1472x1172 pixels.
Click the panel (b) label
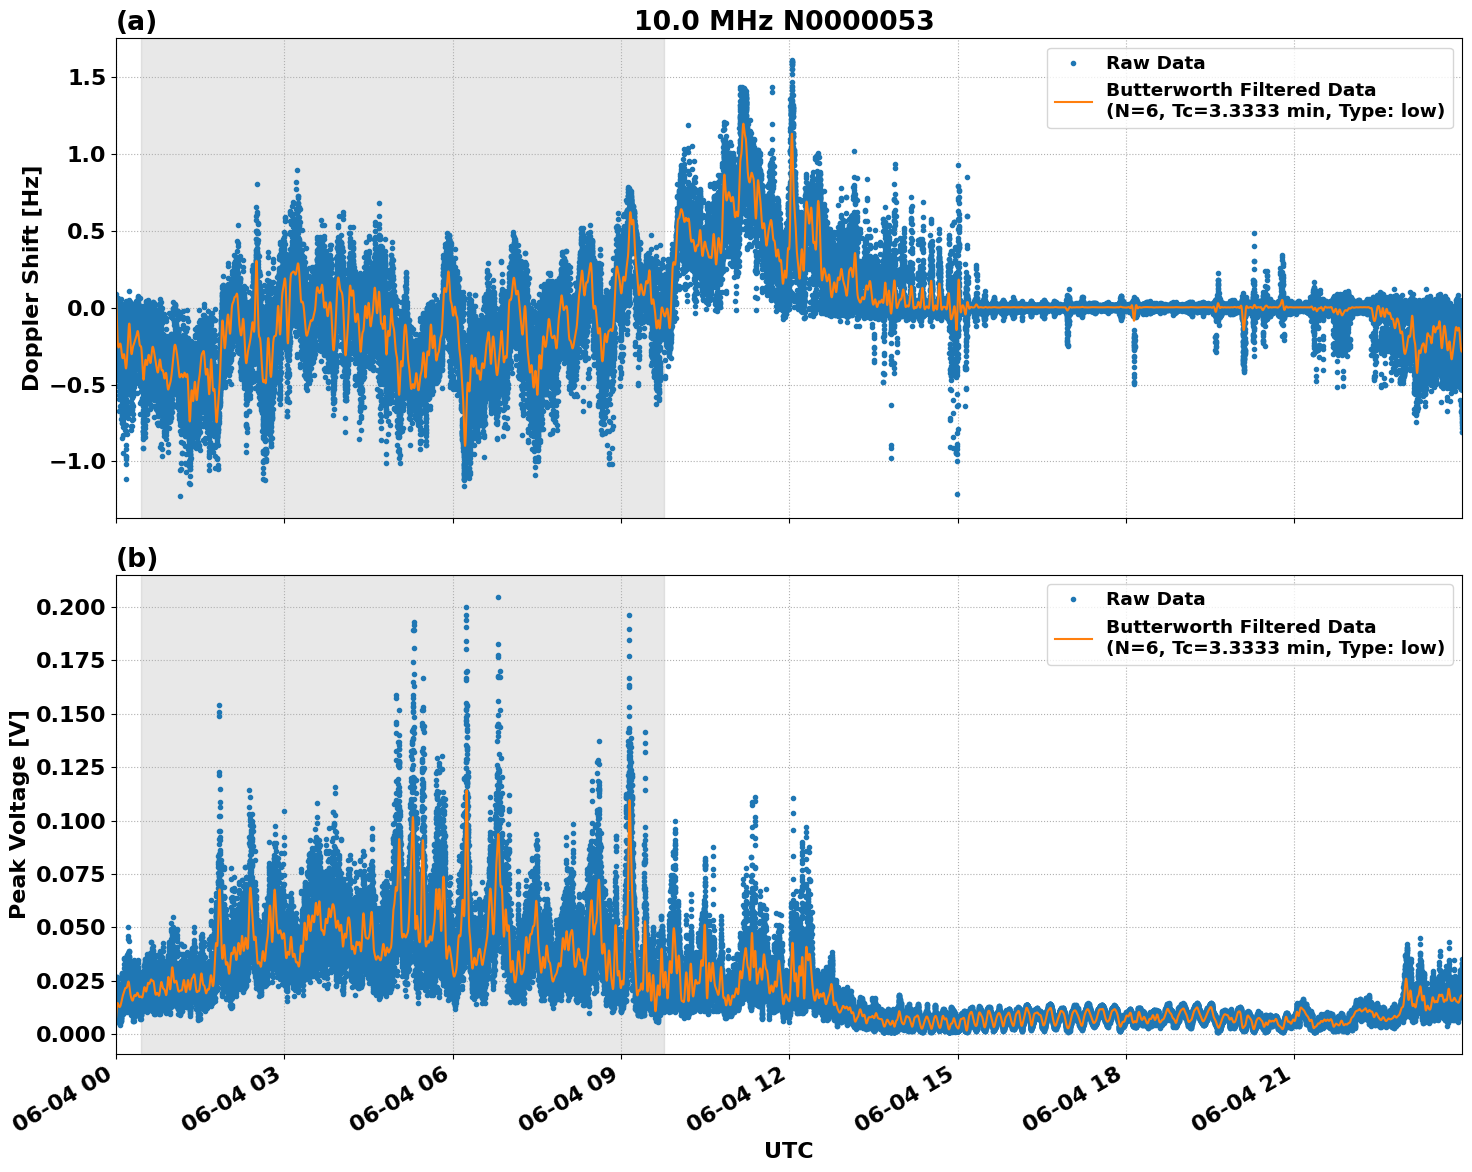(x=138, y=555)
